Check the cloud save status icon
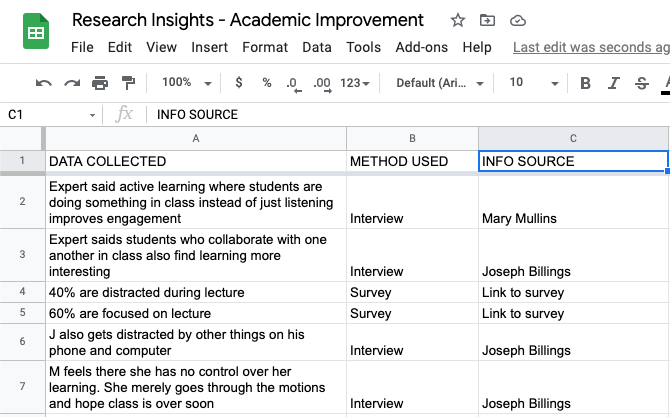The width and height of the screenshot is (670, 417). coord(517,21)
